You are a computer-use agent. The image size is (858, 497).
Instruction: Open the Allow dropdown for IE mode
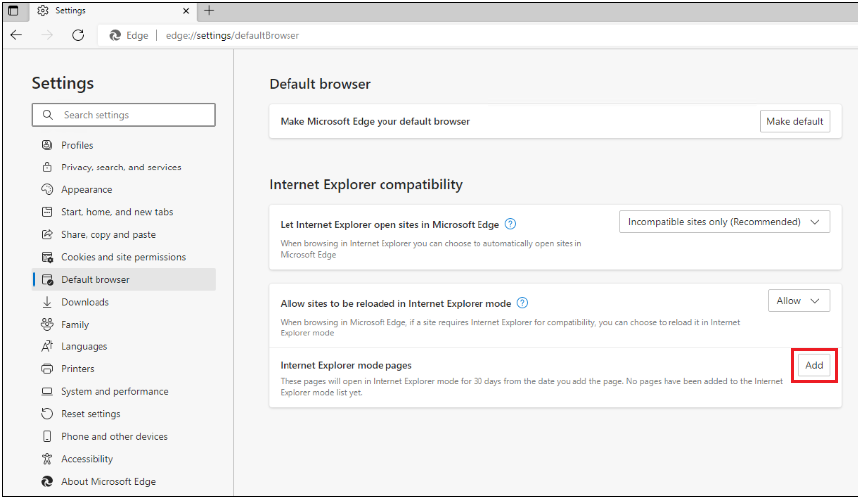click(798, 300)
